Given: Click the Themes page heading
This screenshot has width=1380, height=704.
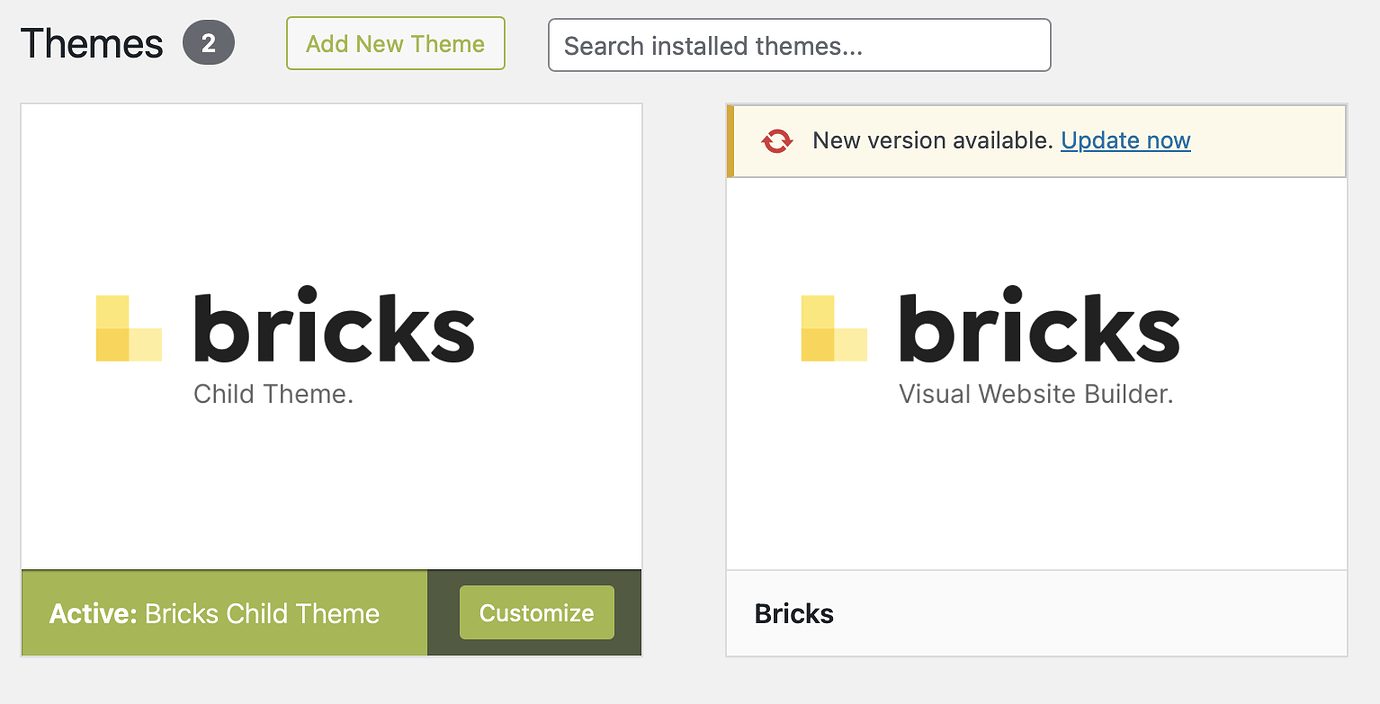Looking at the screenshot, I should coord(93,42).
